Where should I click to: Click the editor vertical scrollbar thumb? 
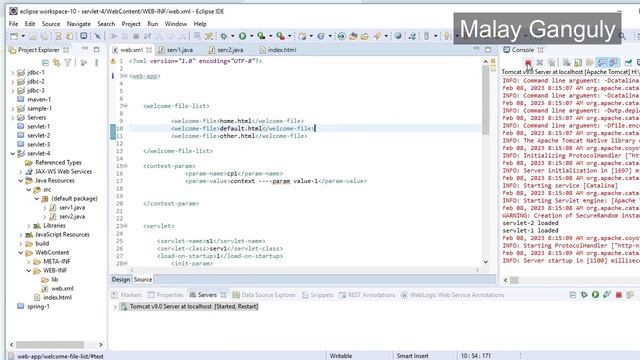tap(485, 100)
